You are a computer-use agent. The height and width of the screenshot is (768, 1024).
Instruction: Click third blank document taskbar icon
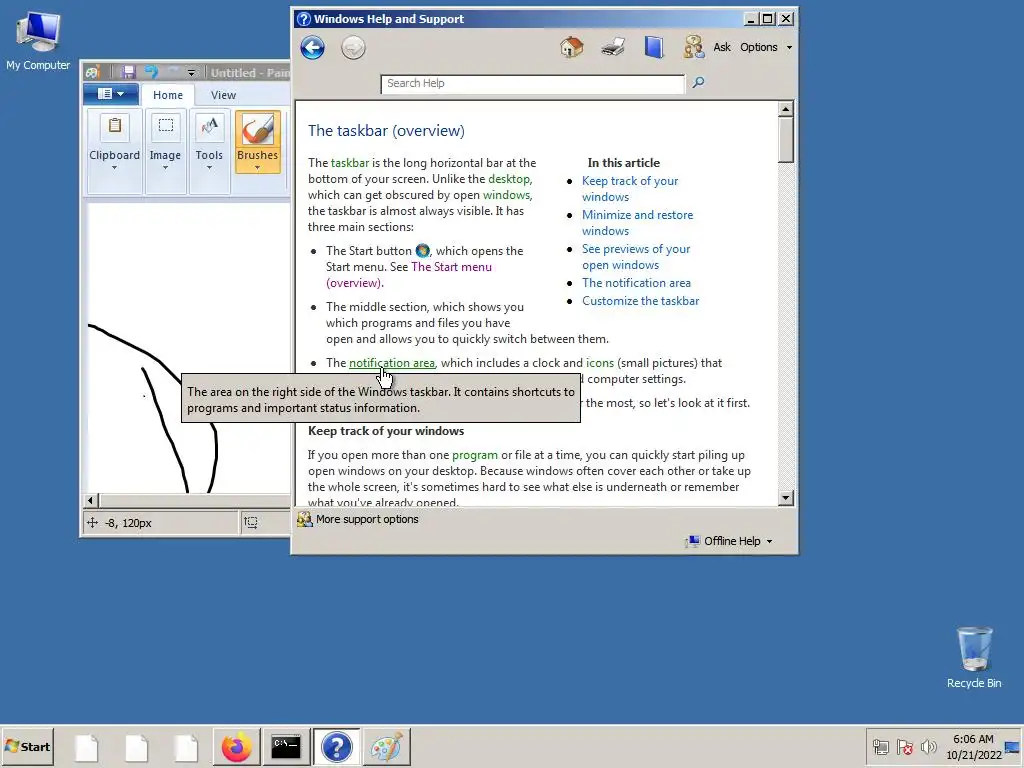click(186, 747)
